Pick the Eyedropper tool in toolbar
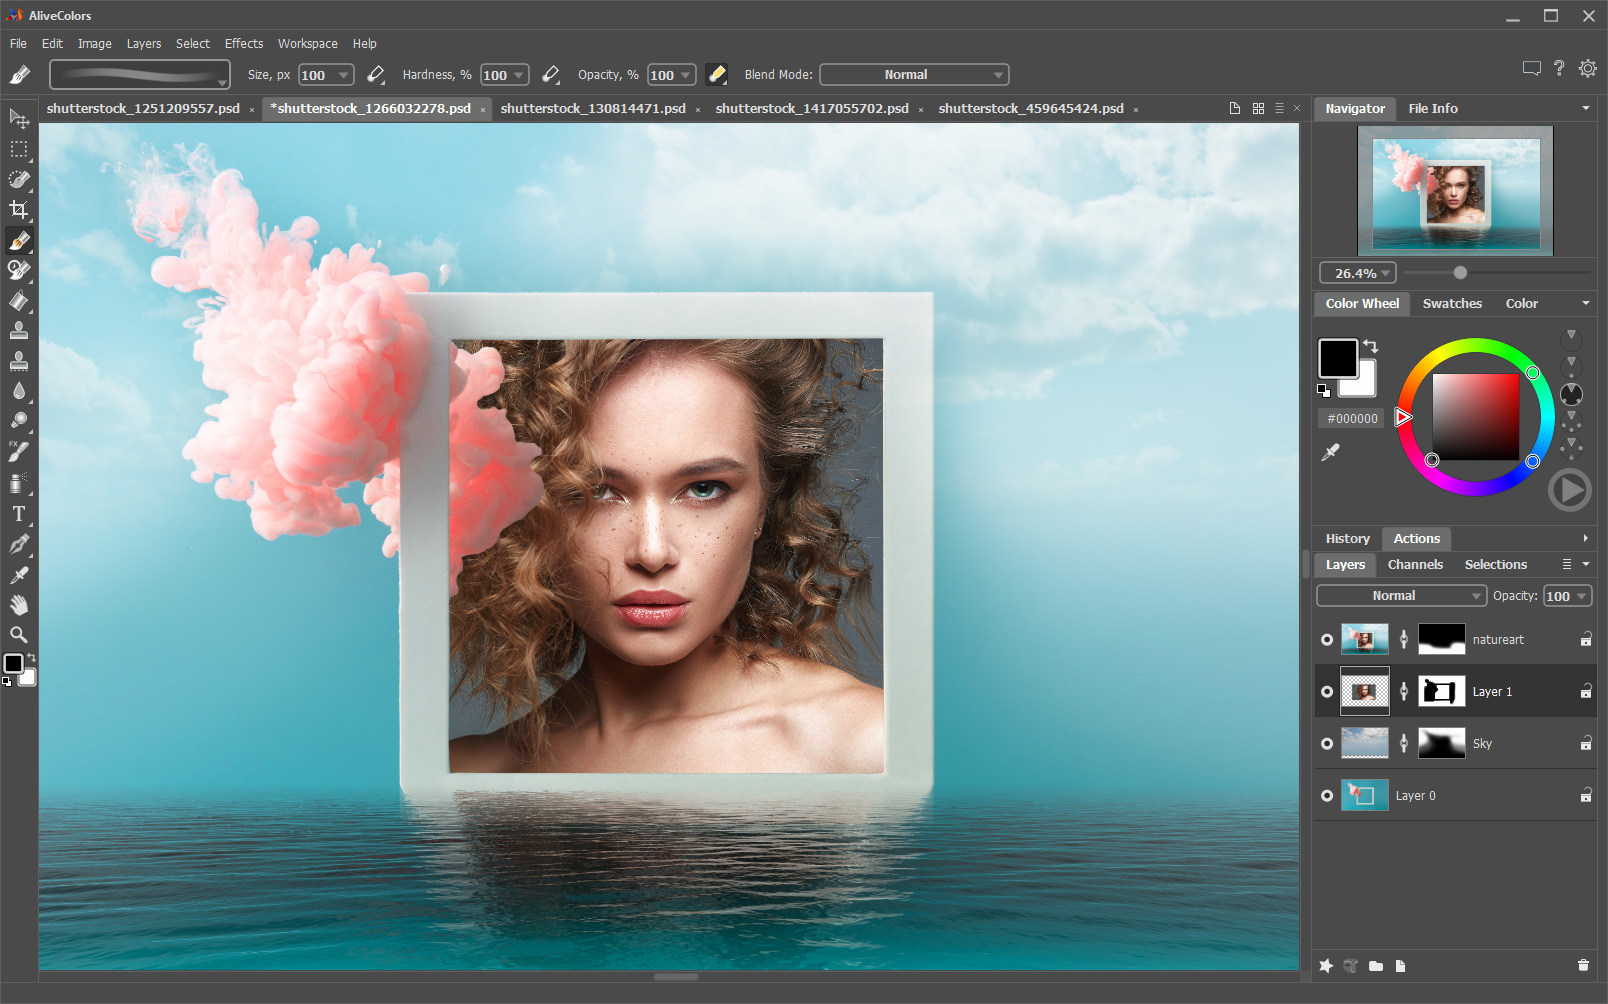Image resolution: width=1608 pixels, height=1004 pixels. point(19,575)
